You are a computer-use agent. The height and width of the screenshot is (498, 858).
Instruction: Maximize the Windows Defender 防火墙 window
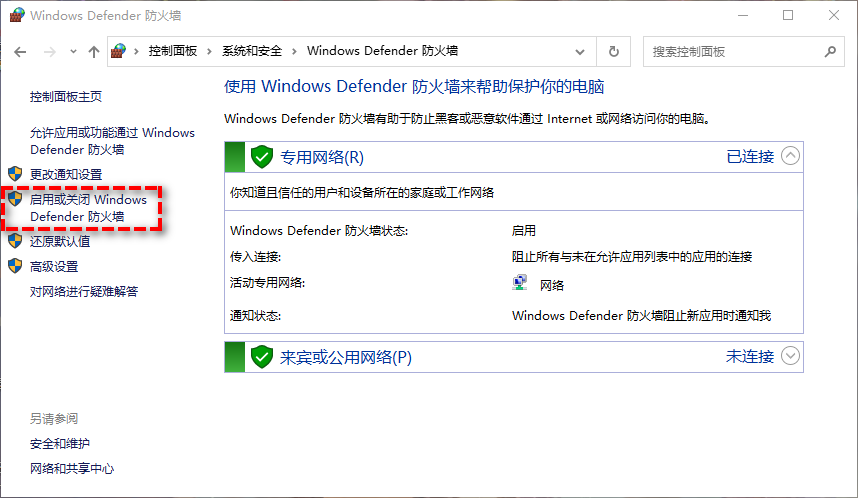[x=788, y=15]
